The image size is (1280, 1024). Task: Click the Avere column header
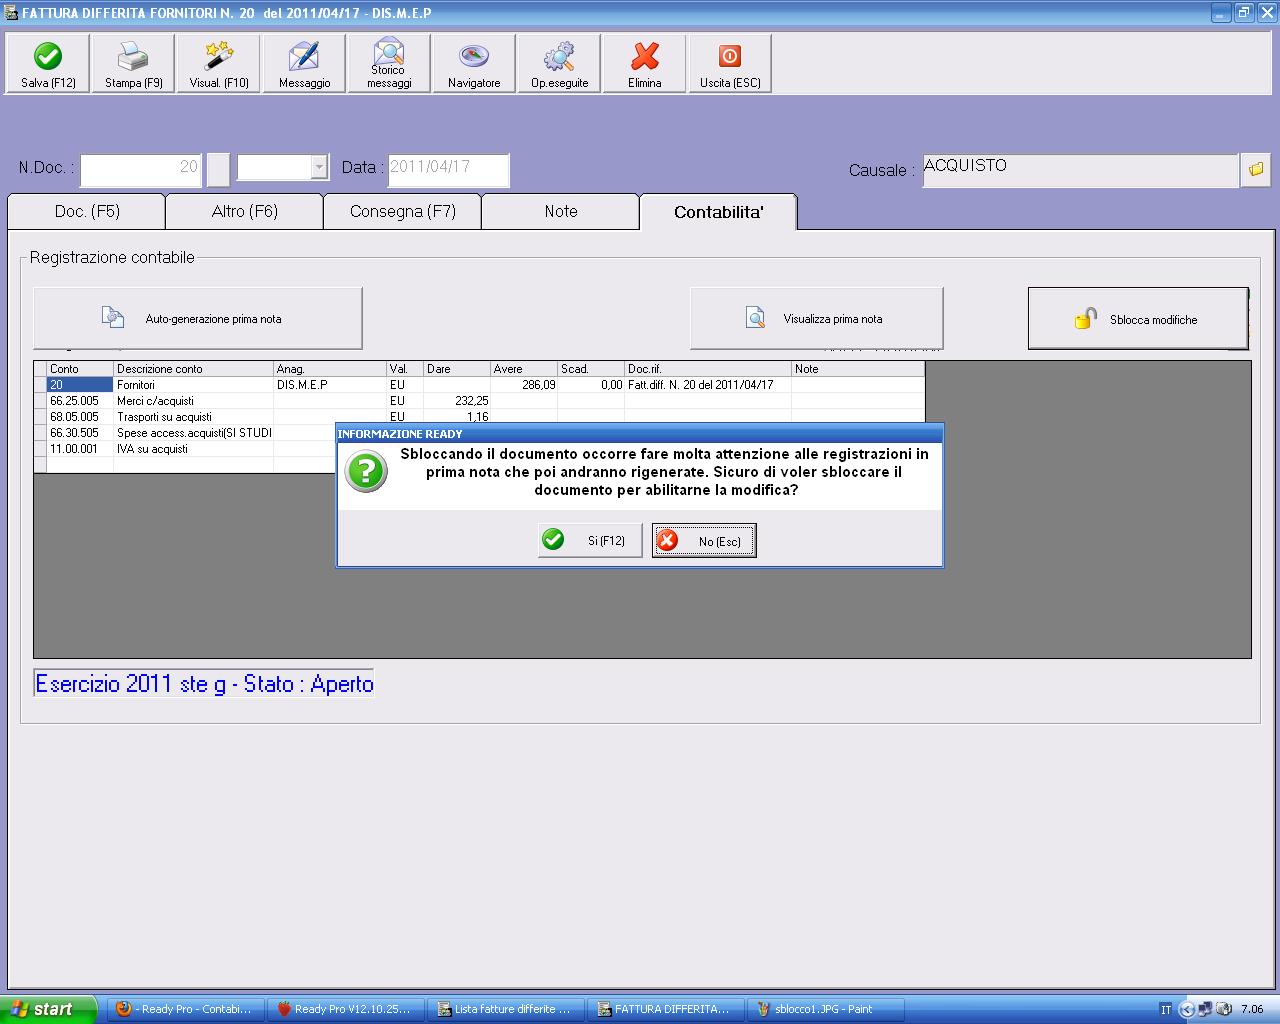524,369
